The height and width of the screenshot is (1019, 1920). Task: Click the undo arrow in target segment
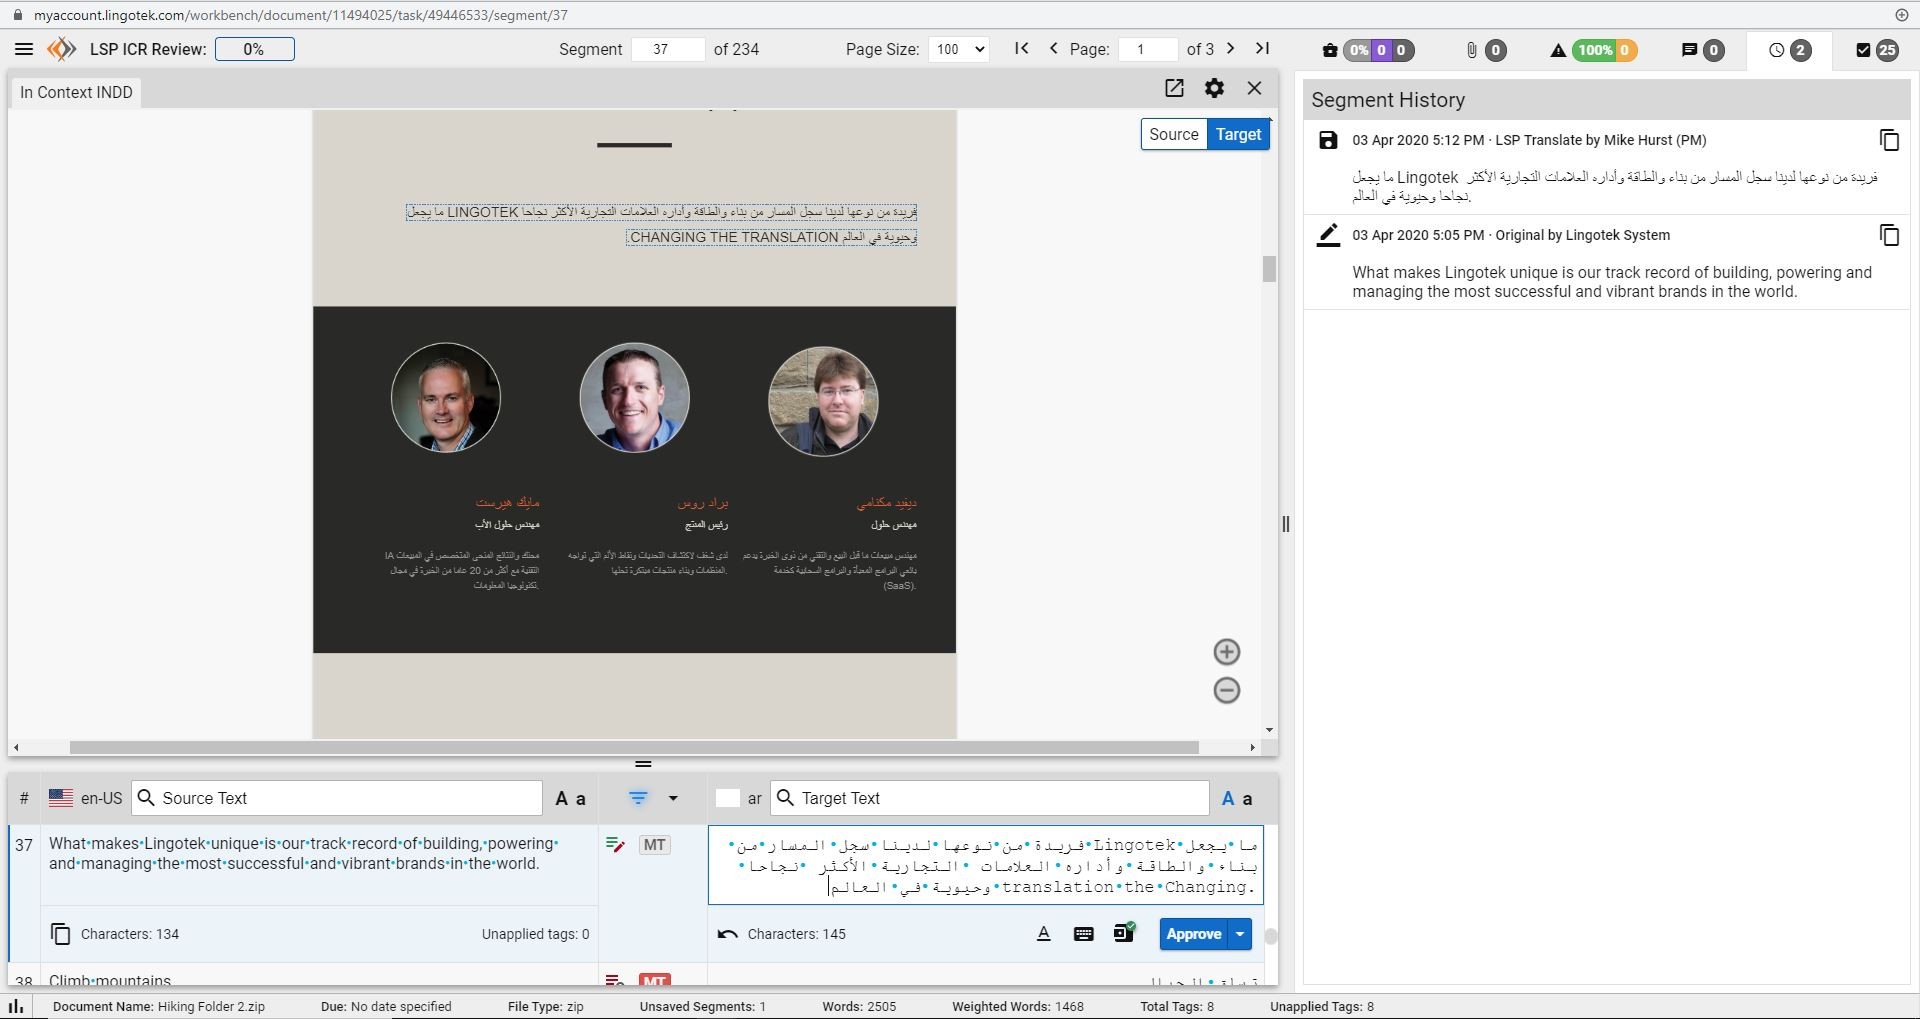(727, 935)
